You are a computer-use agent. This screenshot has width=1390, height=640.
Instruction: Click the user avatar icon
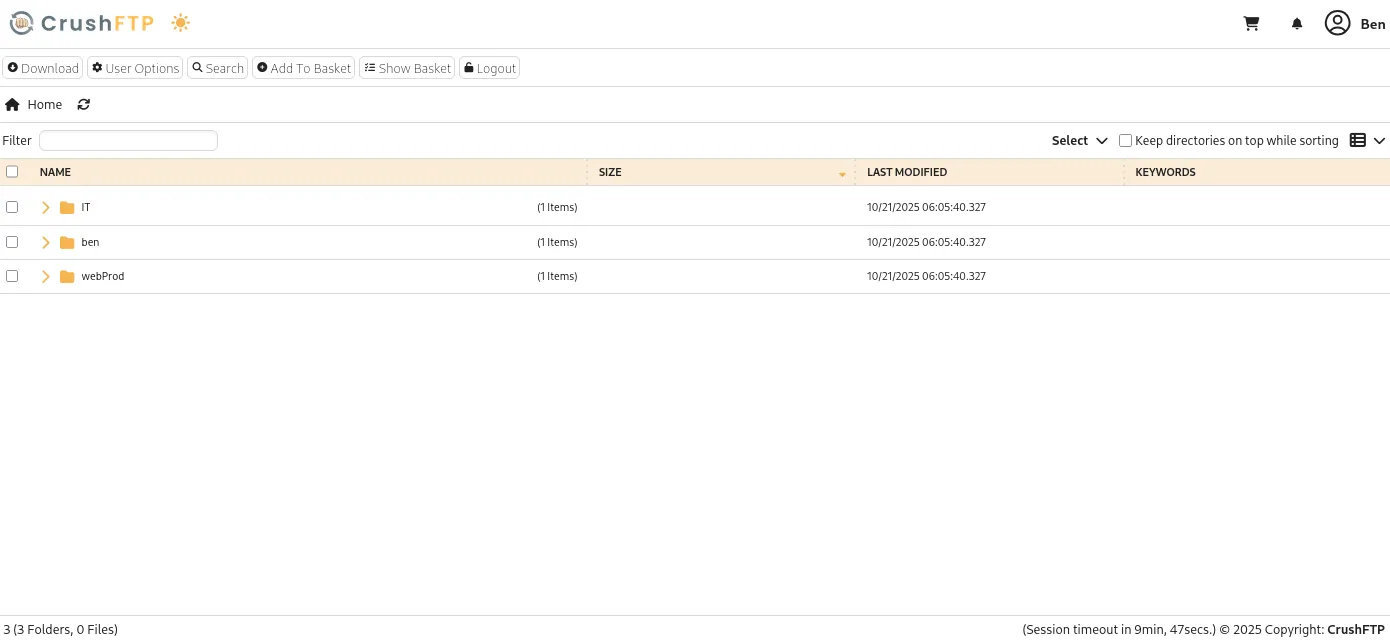pos(1338,23)
